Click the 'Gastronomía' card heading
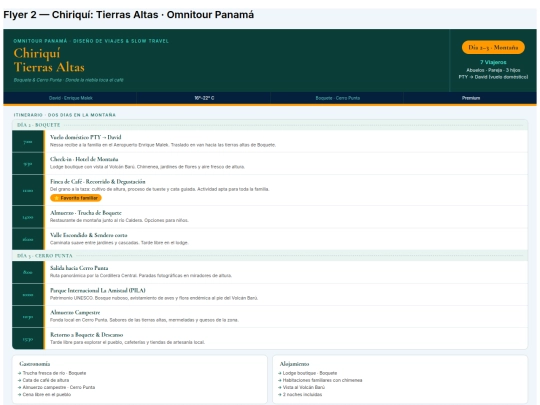The height and width of the screenshot is (405, 540). click(x=35, y=364)
